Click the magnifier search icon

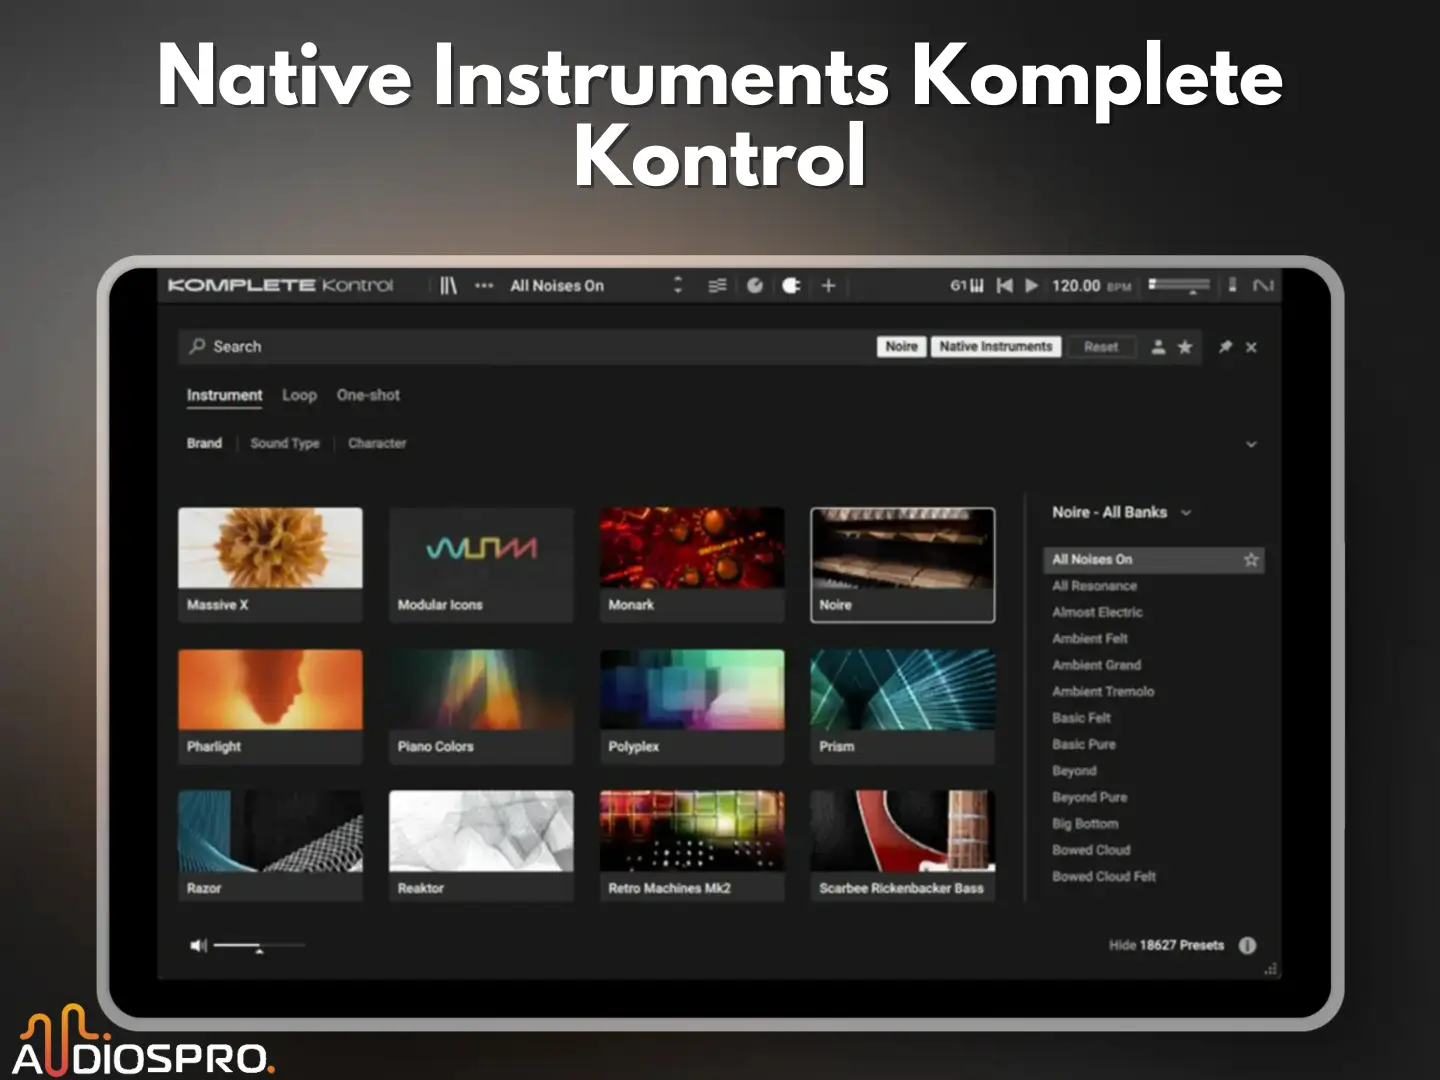click(197, 346)
